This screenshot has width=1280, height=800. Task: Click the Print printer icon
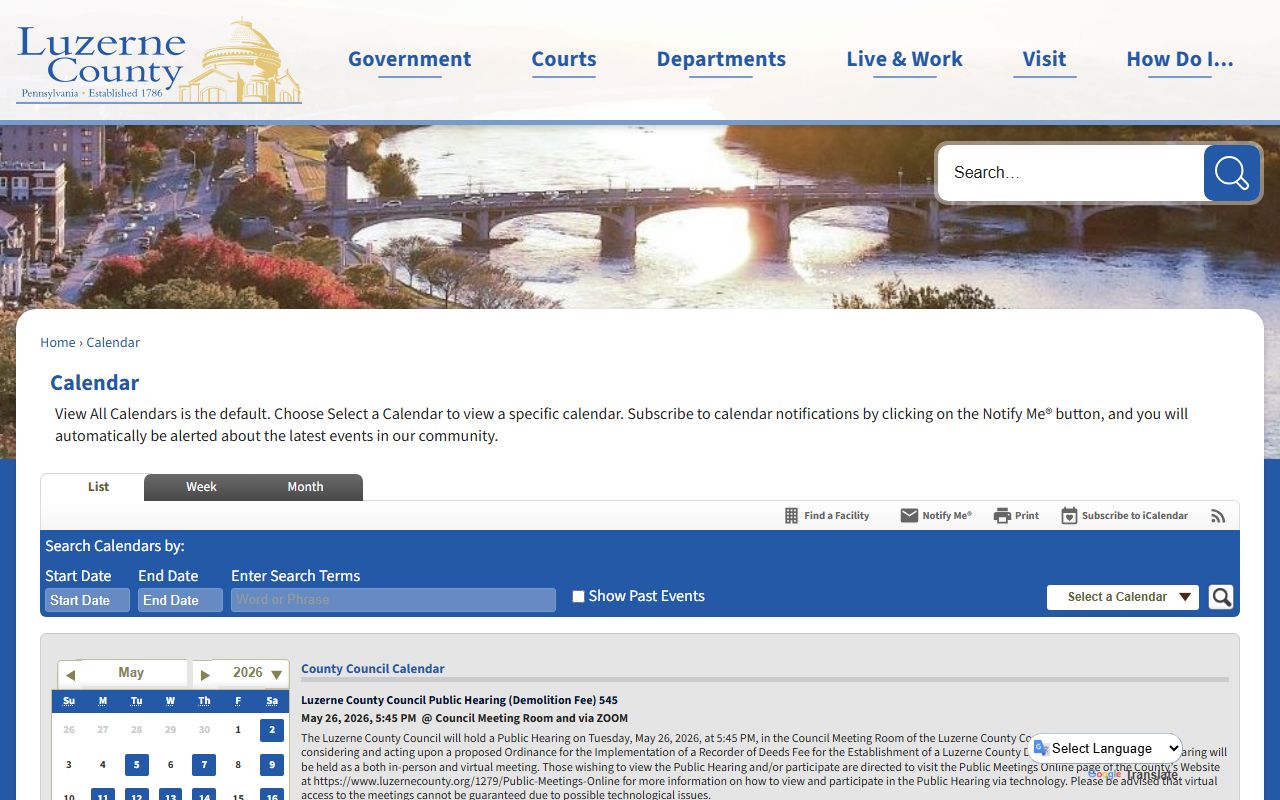point(1002,516)
